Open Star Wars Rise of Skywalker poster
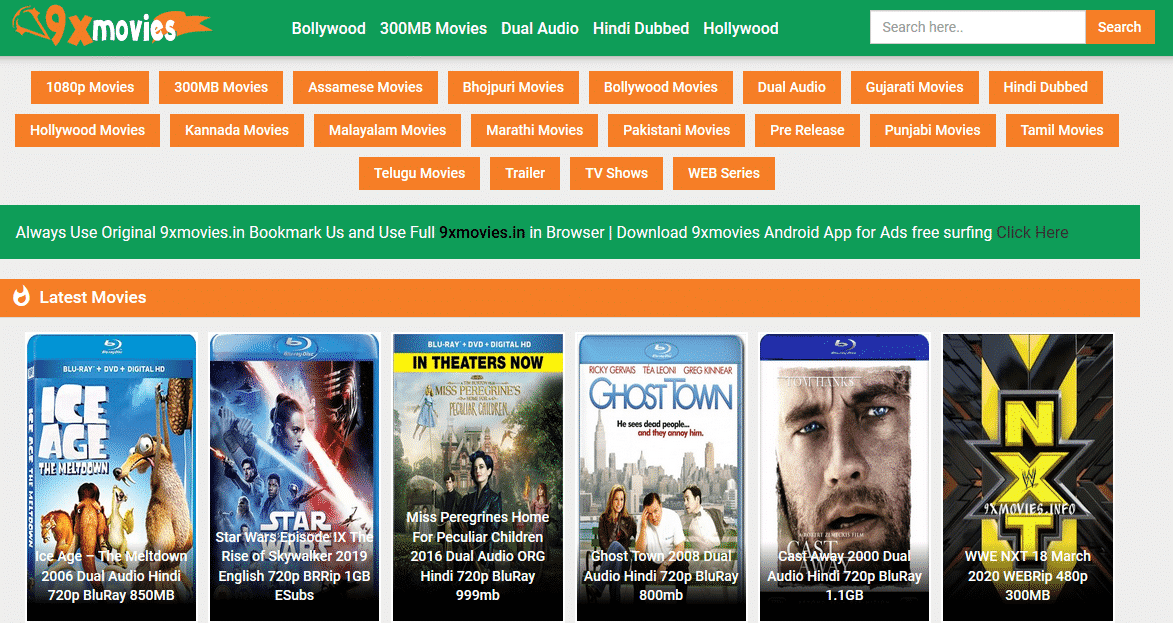Screen dimensions: 1173x623 point(295,477)
